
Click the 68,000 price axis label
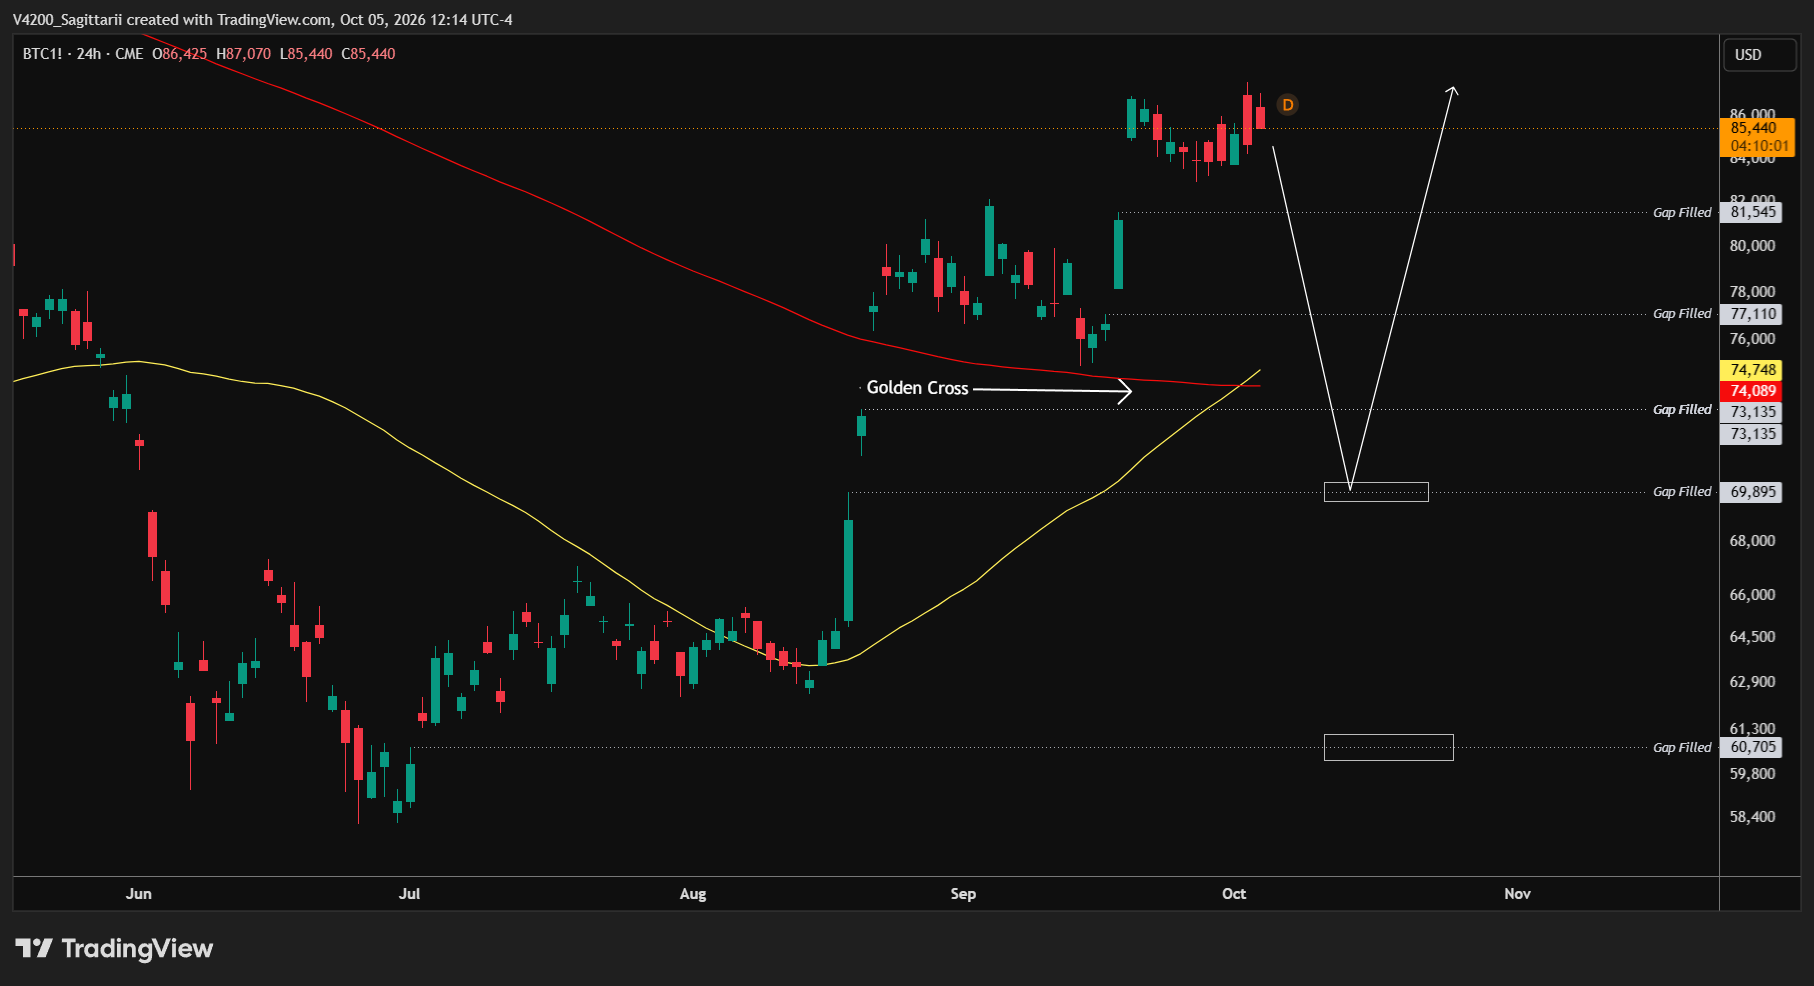(x=1752, y=541)
